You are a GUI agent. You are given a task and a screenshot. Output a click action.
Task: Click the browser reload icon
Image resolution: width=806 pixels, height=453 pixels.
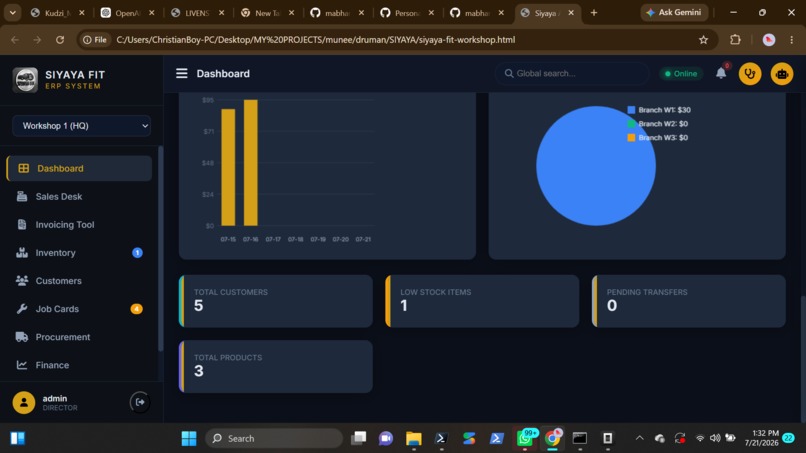click(x=60, y=40)
